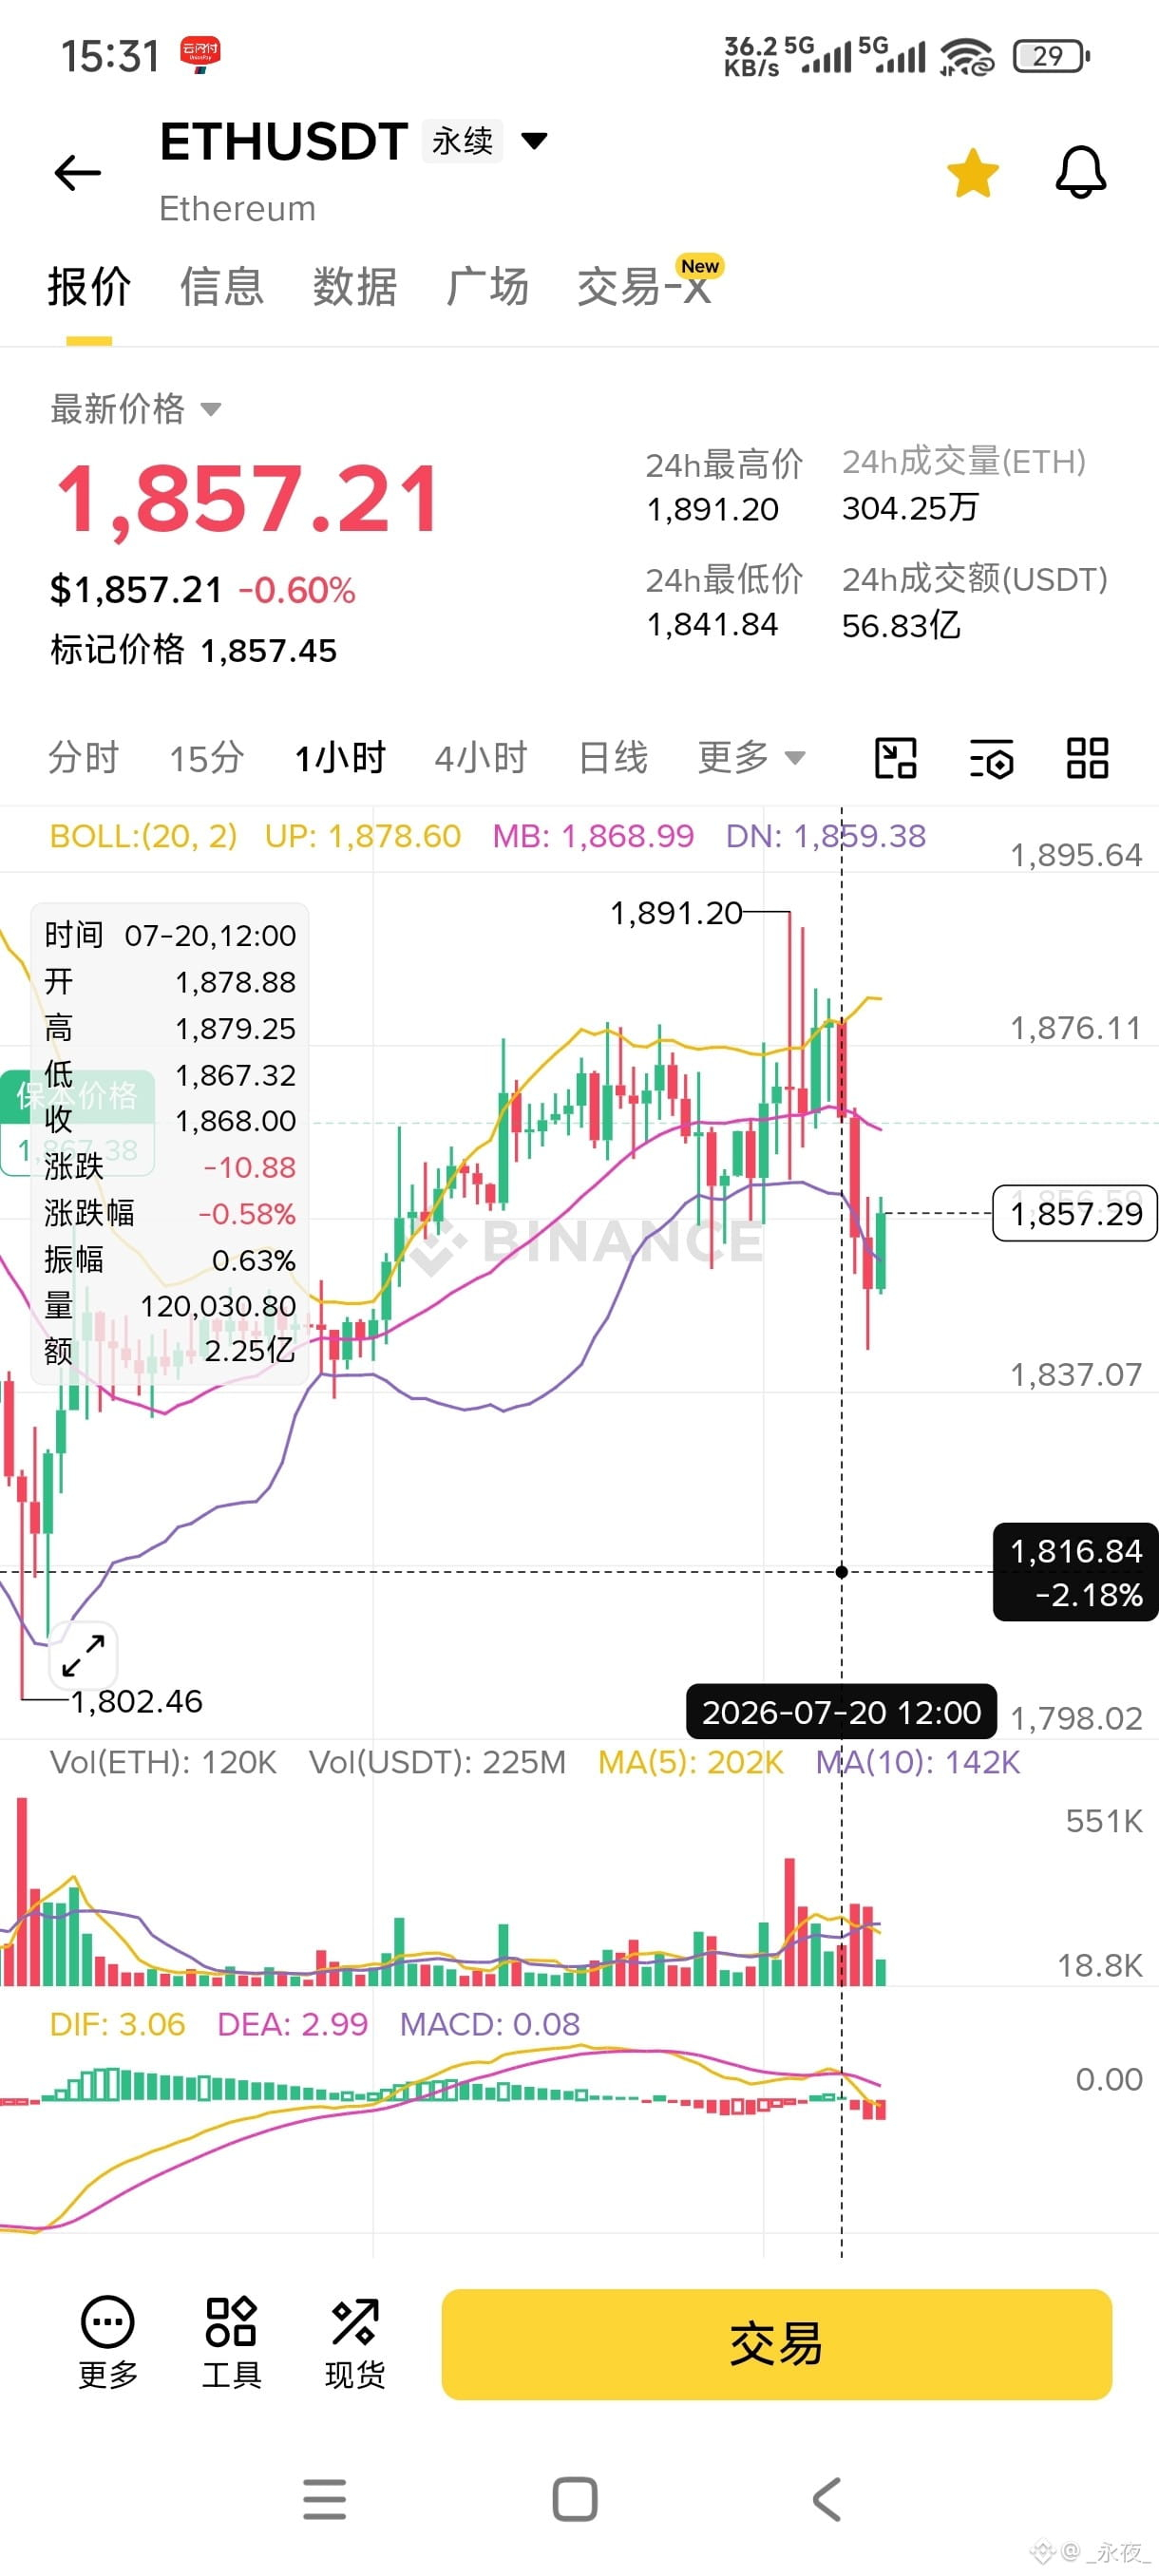
Task: Tap the crosshair date label 2026-07-20 12:00
Action: 841,1712
